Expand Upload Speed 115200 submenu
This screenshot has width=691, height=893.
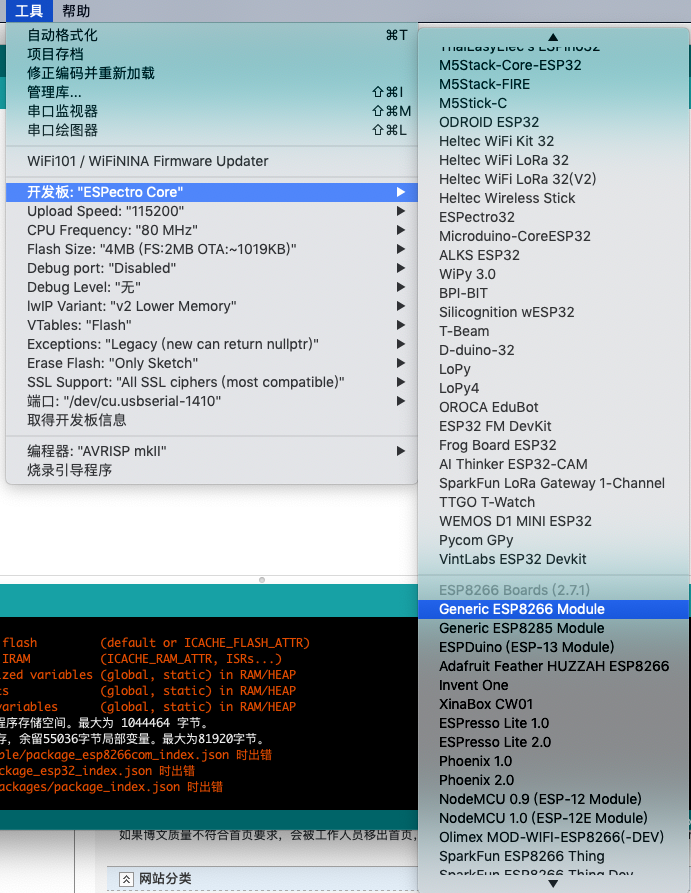[211, 211]
